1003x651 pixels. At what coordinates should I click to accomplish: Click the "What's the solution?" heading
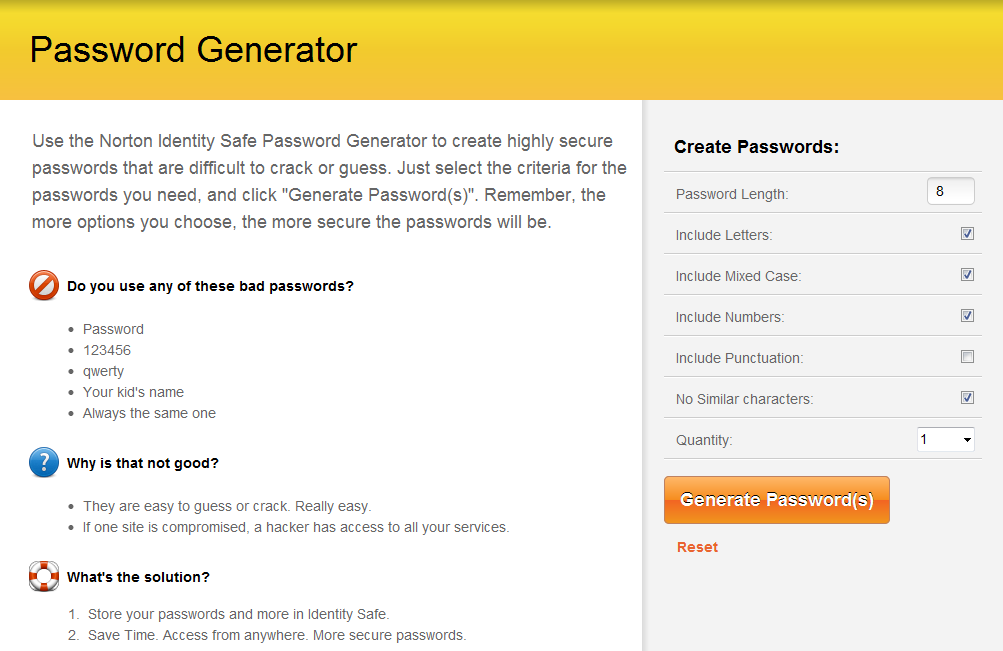coord(138,577)
